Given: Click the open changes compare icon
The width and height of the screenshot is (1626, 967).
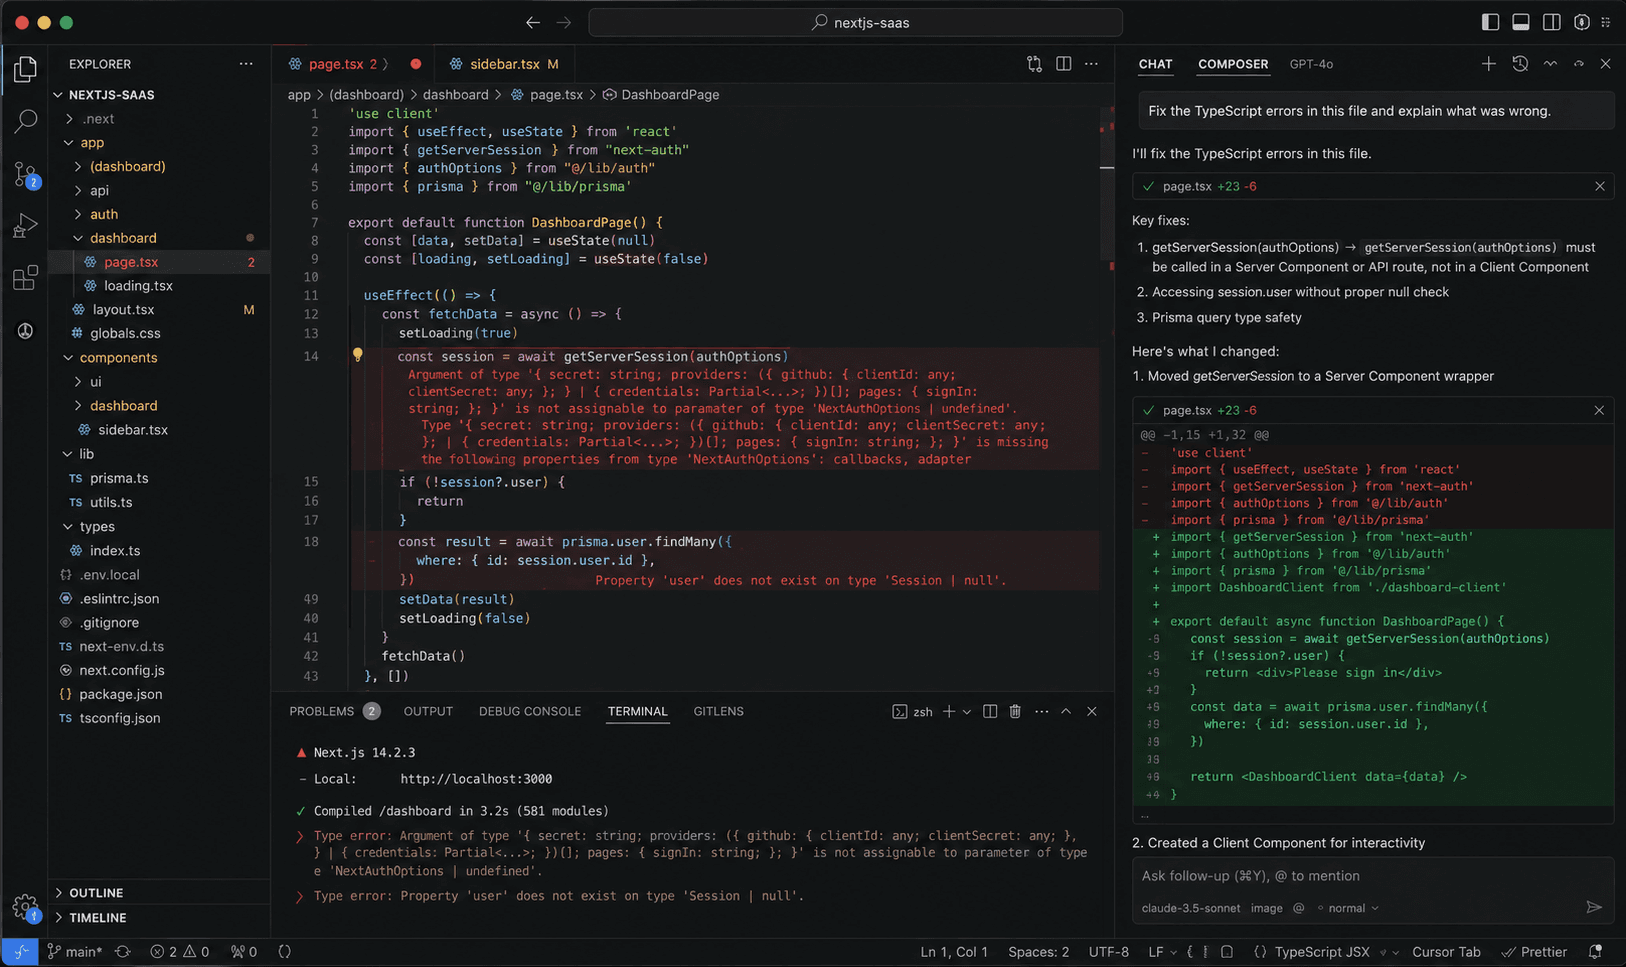Looking at the screenshot, I should (x=1034, y=64).
